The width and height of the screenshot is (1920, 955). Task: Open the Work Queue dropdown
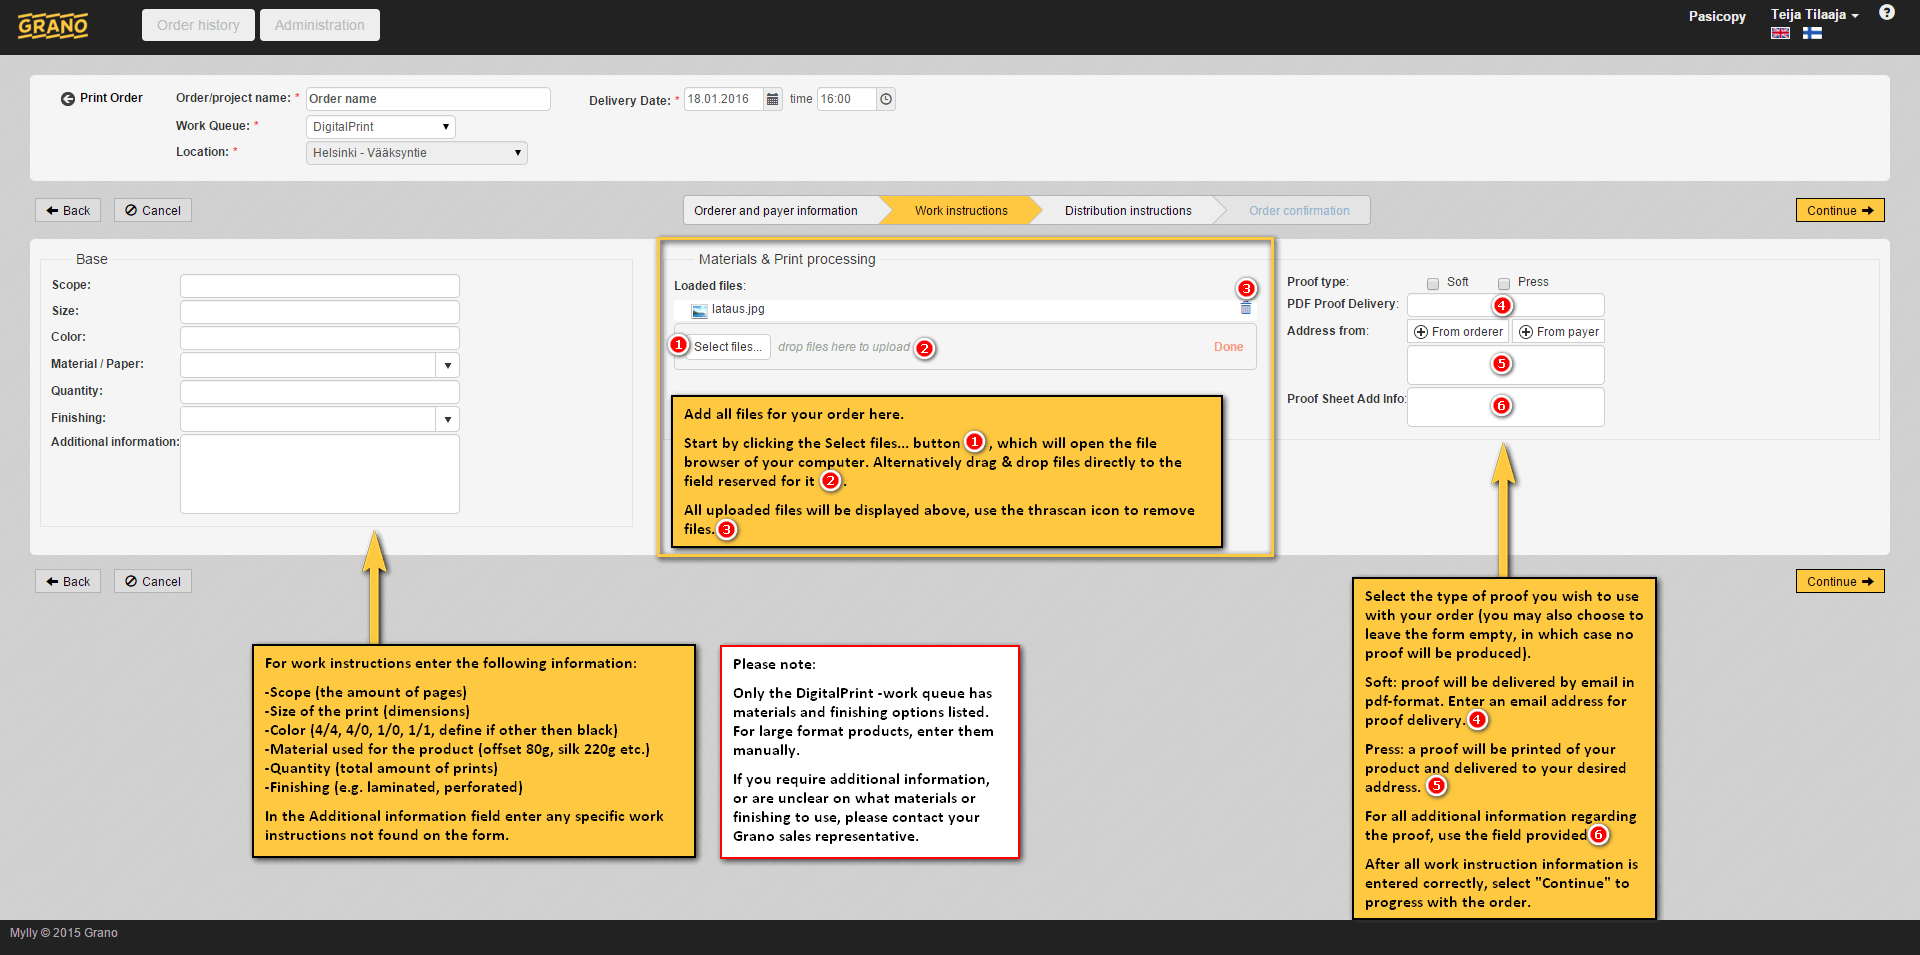point(380,127)
